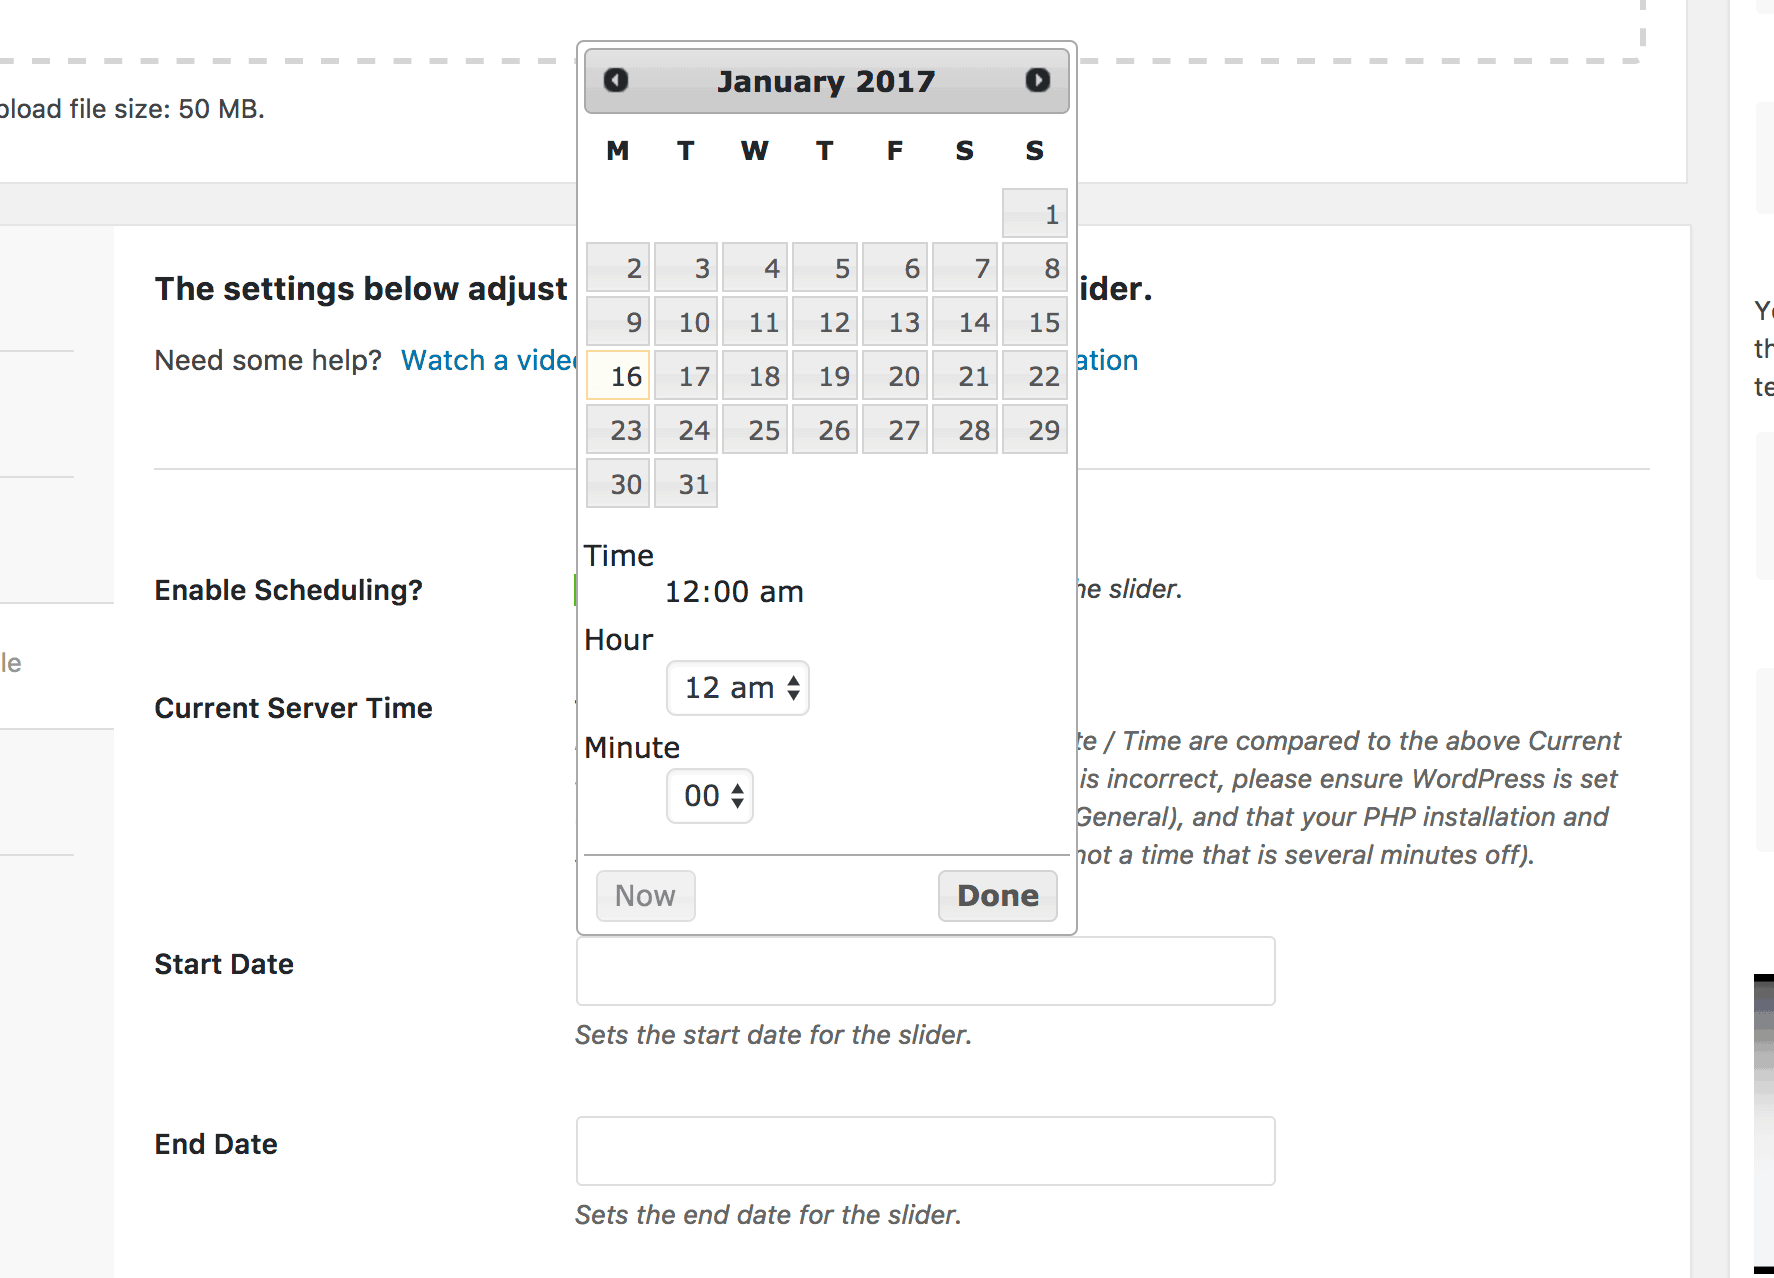Open the Minute dropdown showing 00
Image resolution: width=1774 pixels, height=1278 pixels.
(710, 796)
